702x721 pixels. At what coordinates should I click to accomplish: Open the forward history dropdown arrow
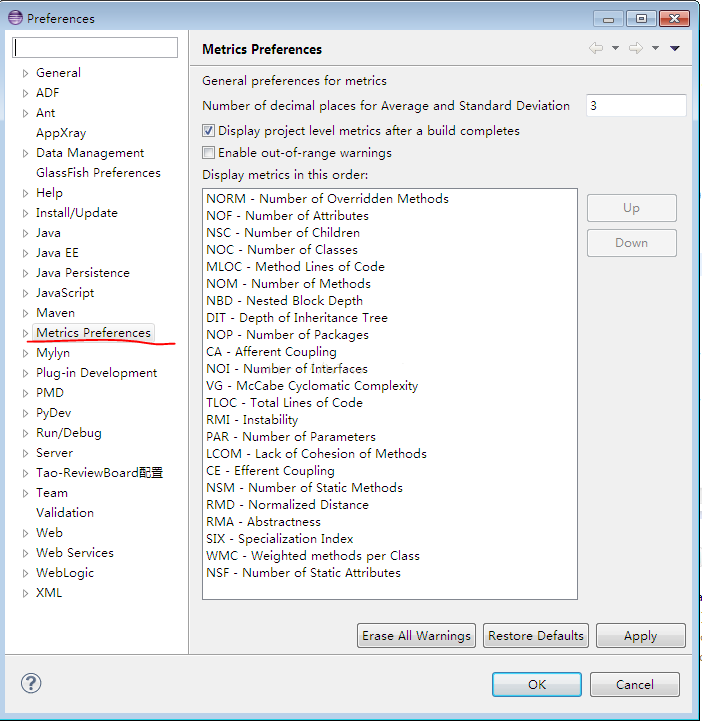pos(655,48)
